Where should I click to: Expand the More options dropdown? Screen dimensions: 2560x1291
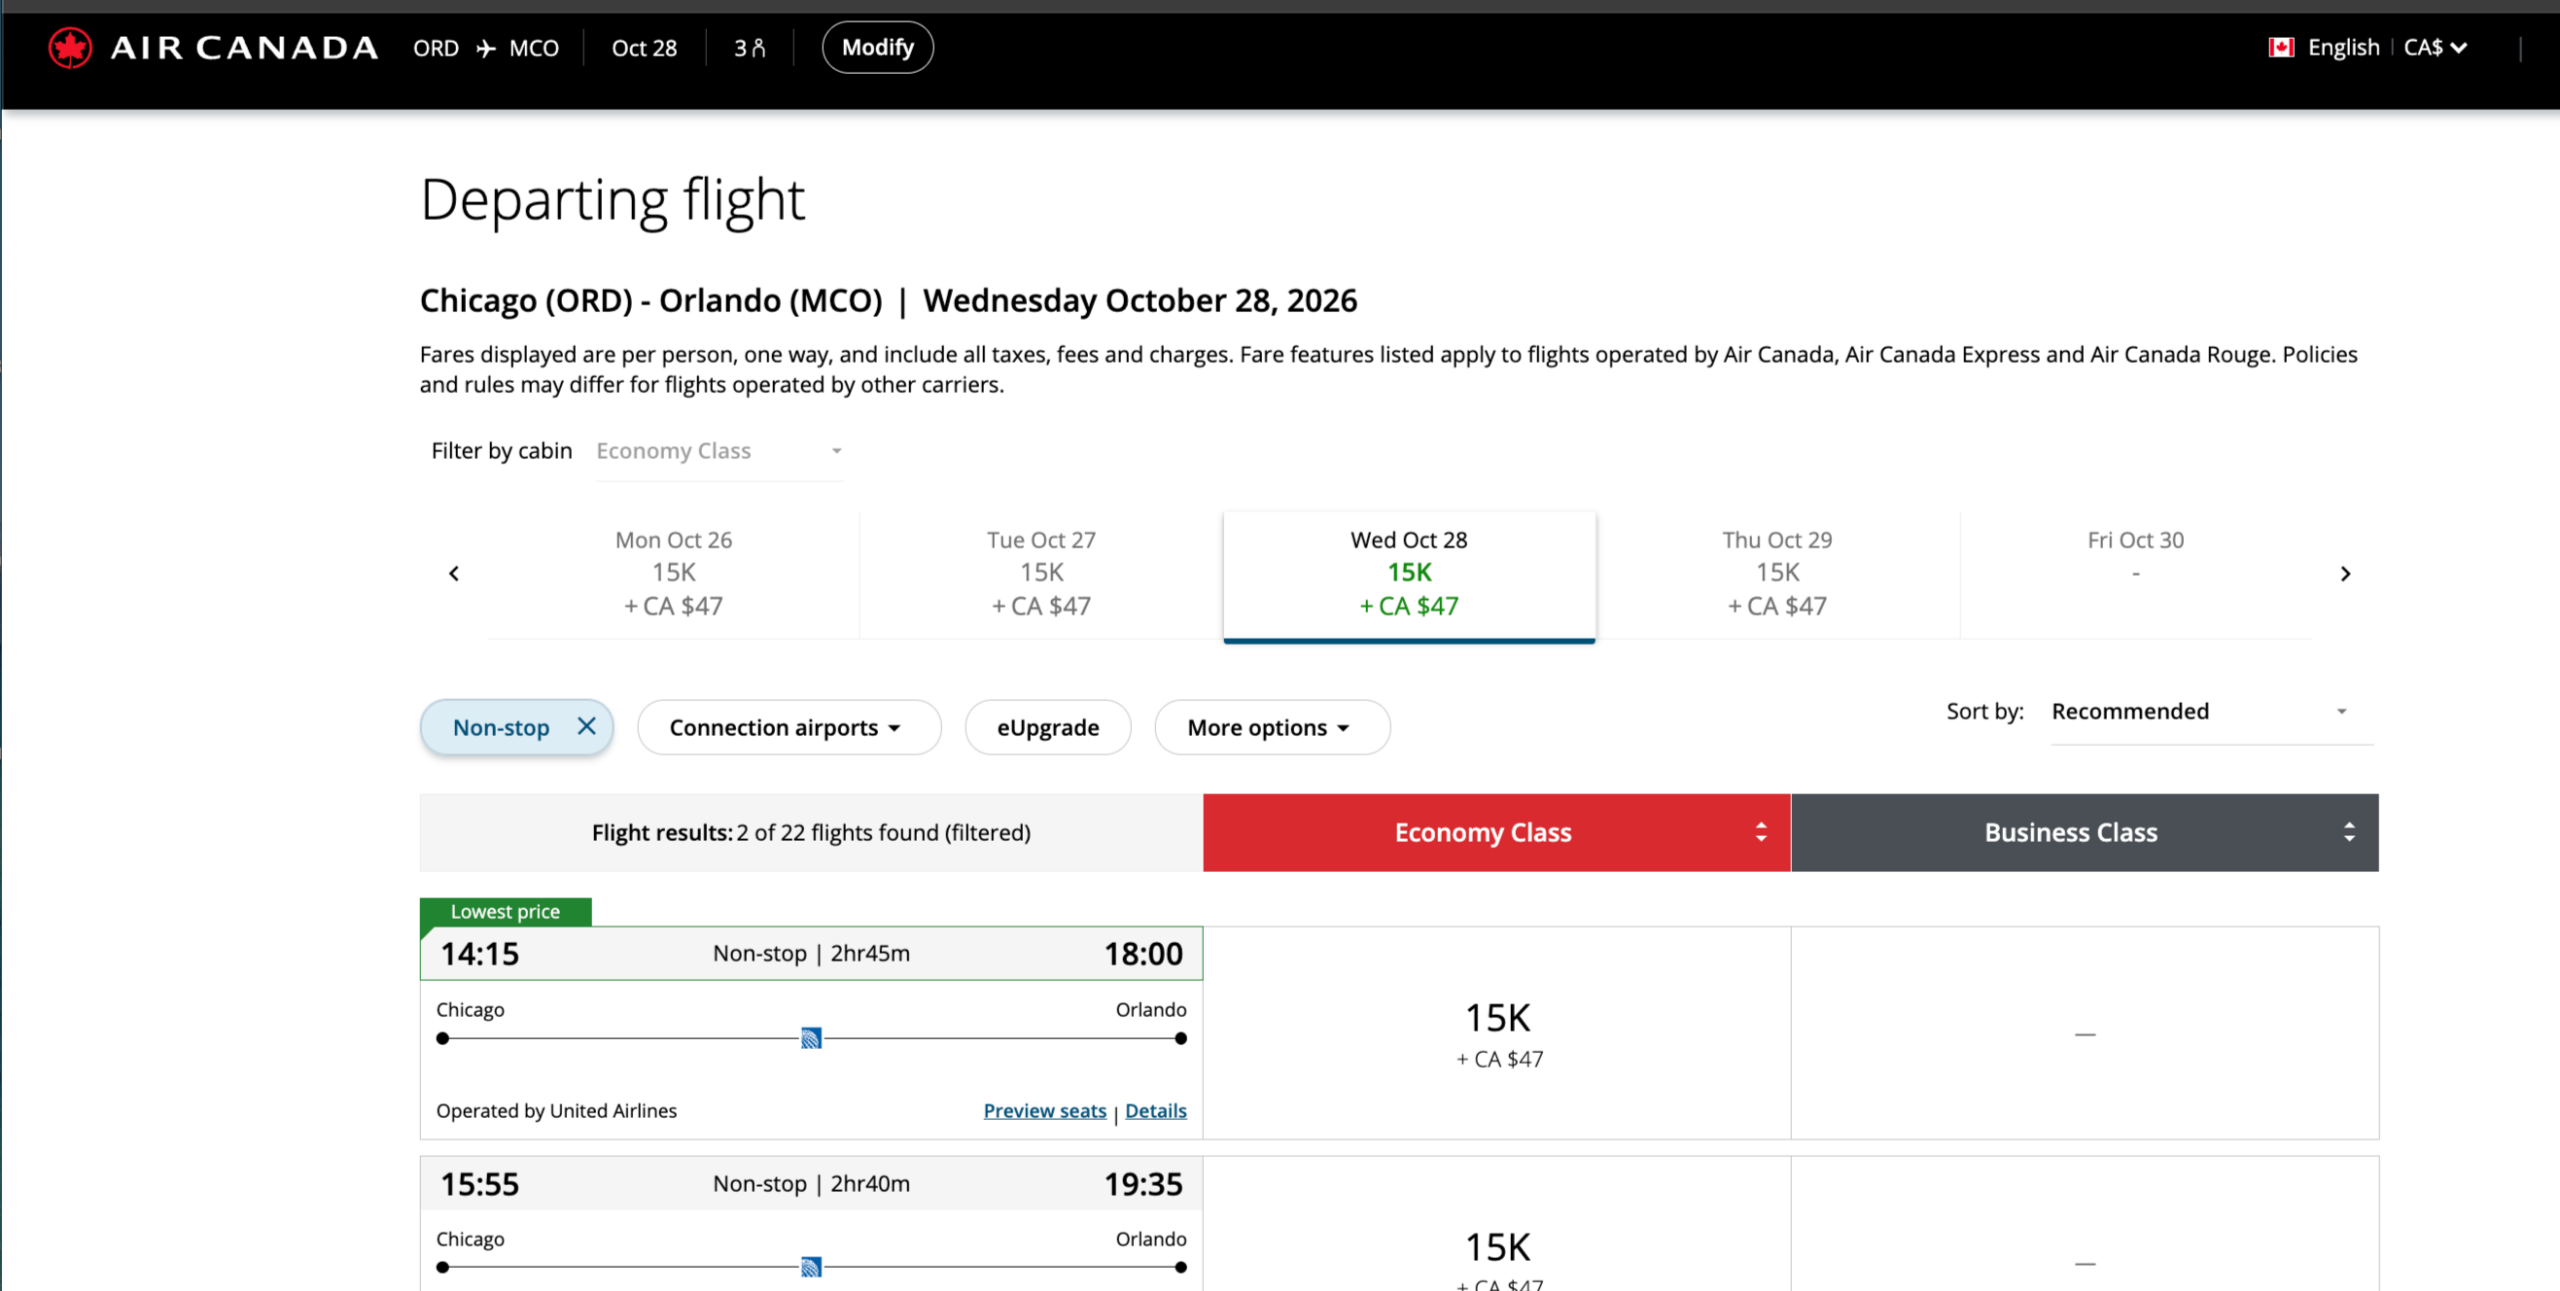(x=1271, y=728)
